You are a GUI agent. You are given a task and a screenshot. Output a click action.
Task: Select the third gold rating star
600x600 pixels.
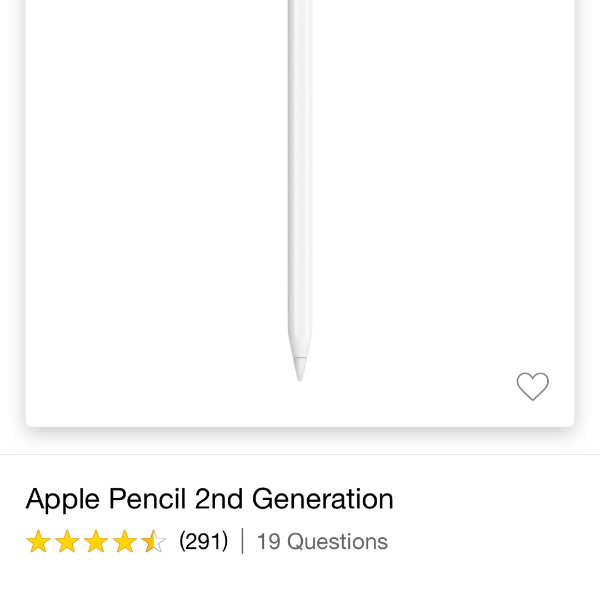(x=96, y=541)
